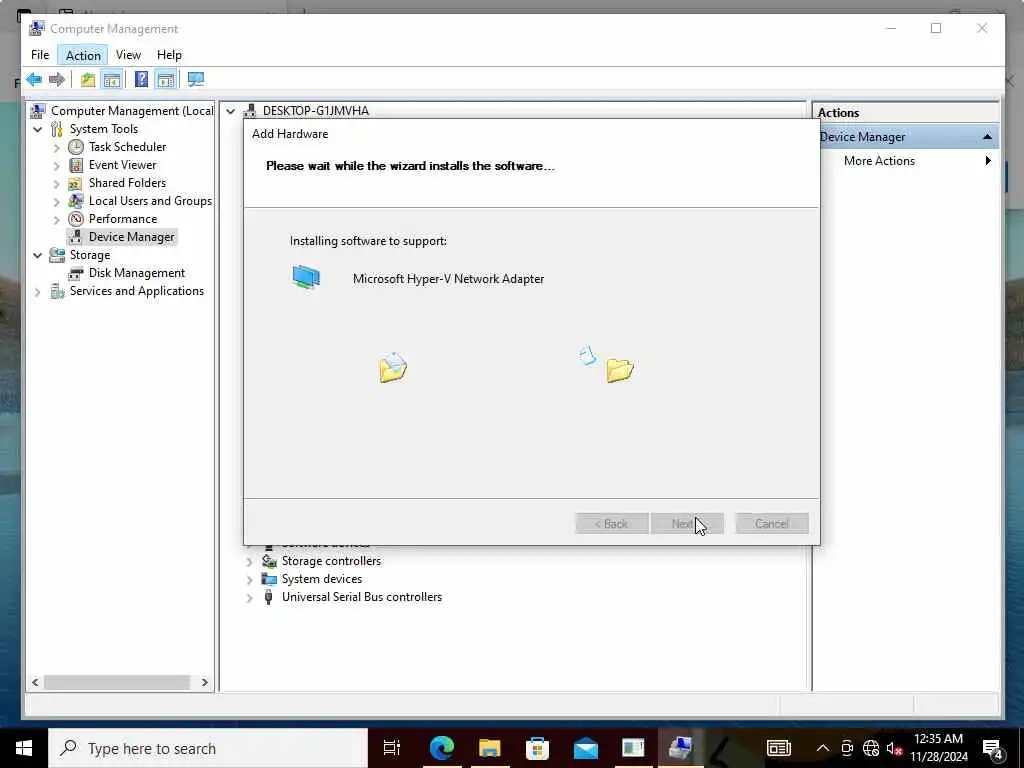Screen dimensions: 1024x768
Task: Collapse Device Manager section in Actions pane
Action: click(x=987, y=136)
